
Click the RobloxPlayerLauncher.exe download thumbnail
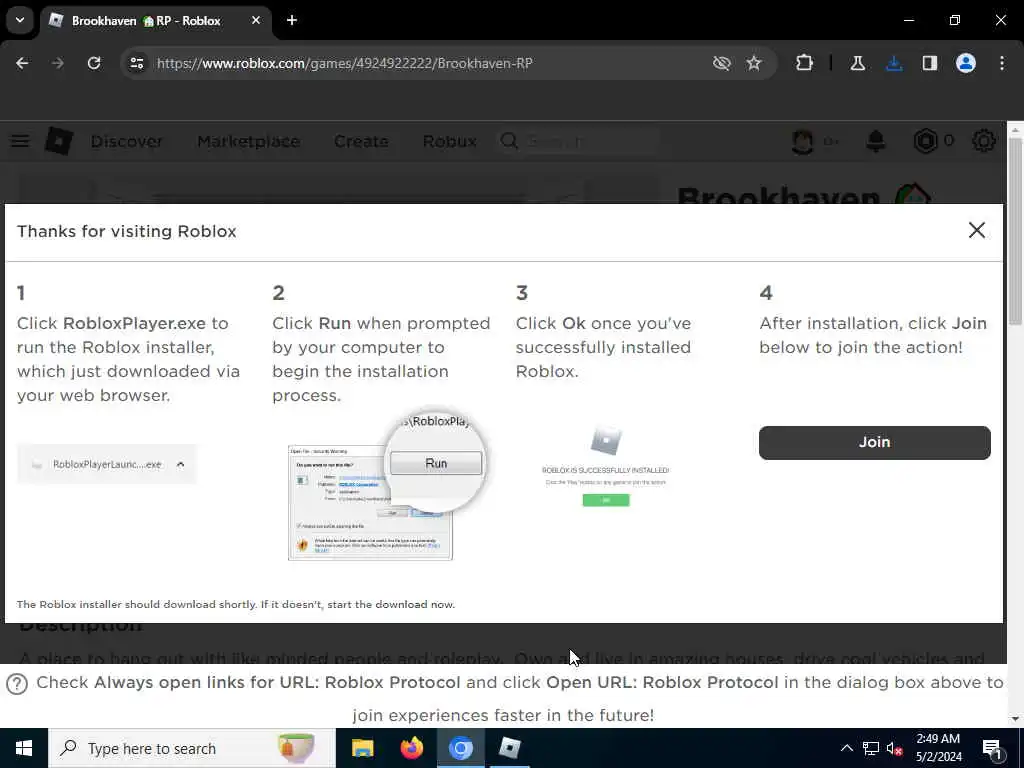click(107, 464)
